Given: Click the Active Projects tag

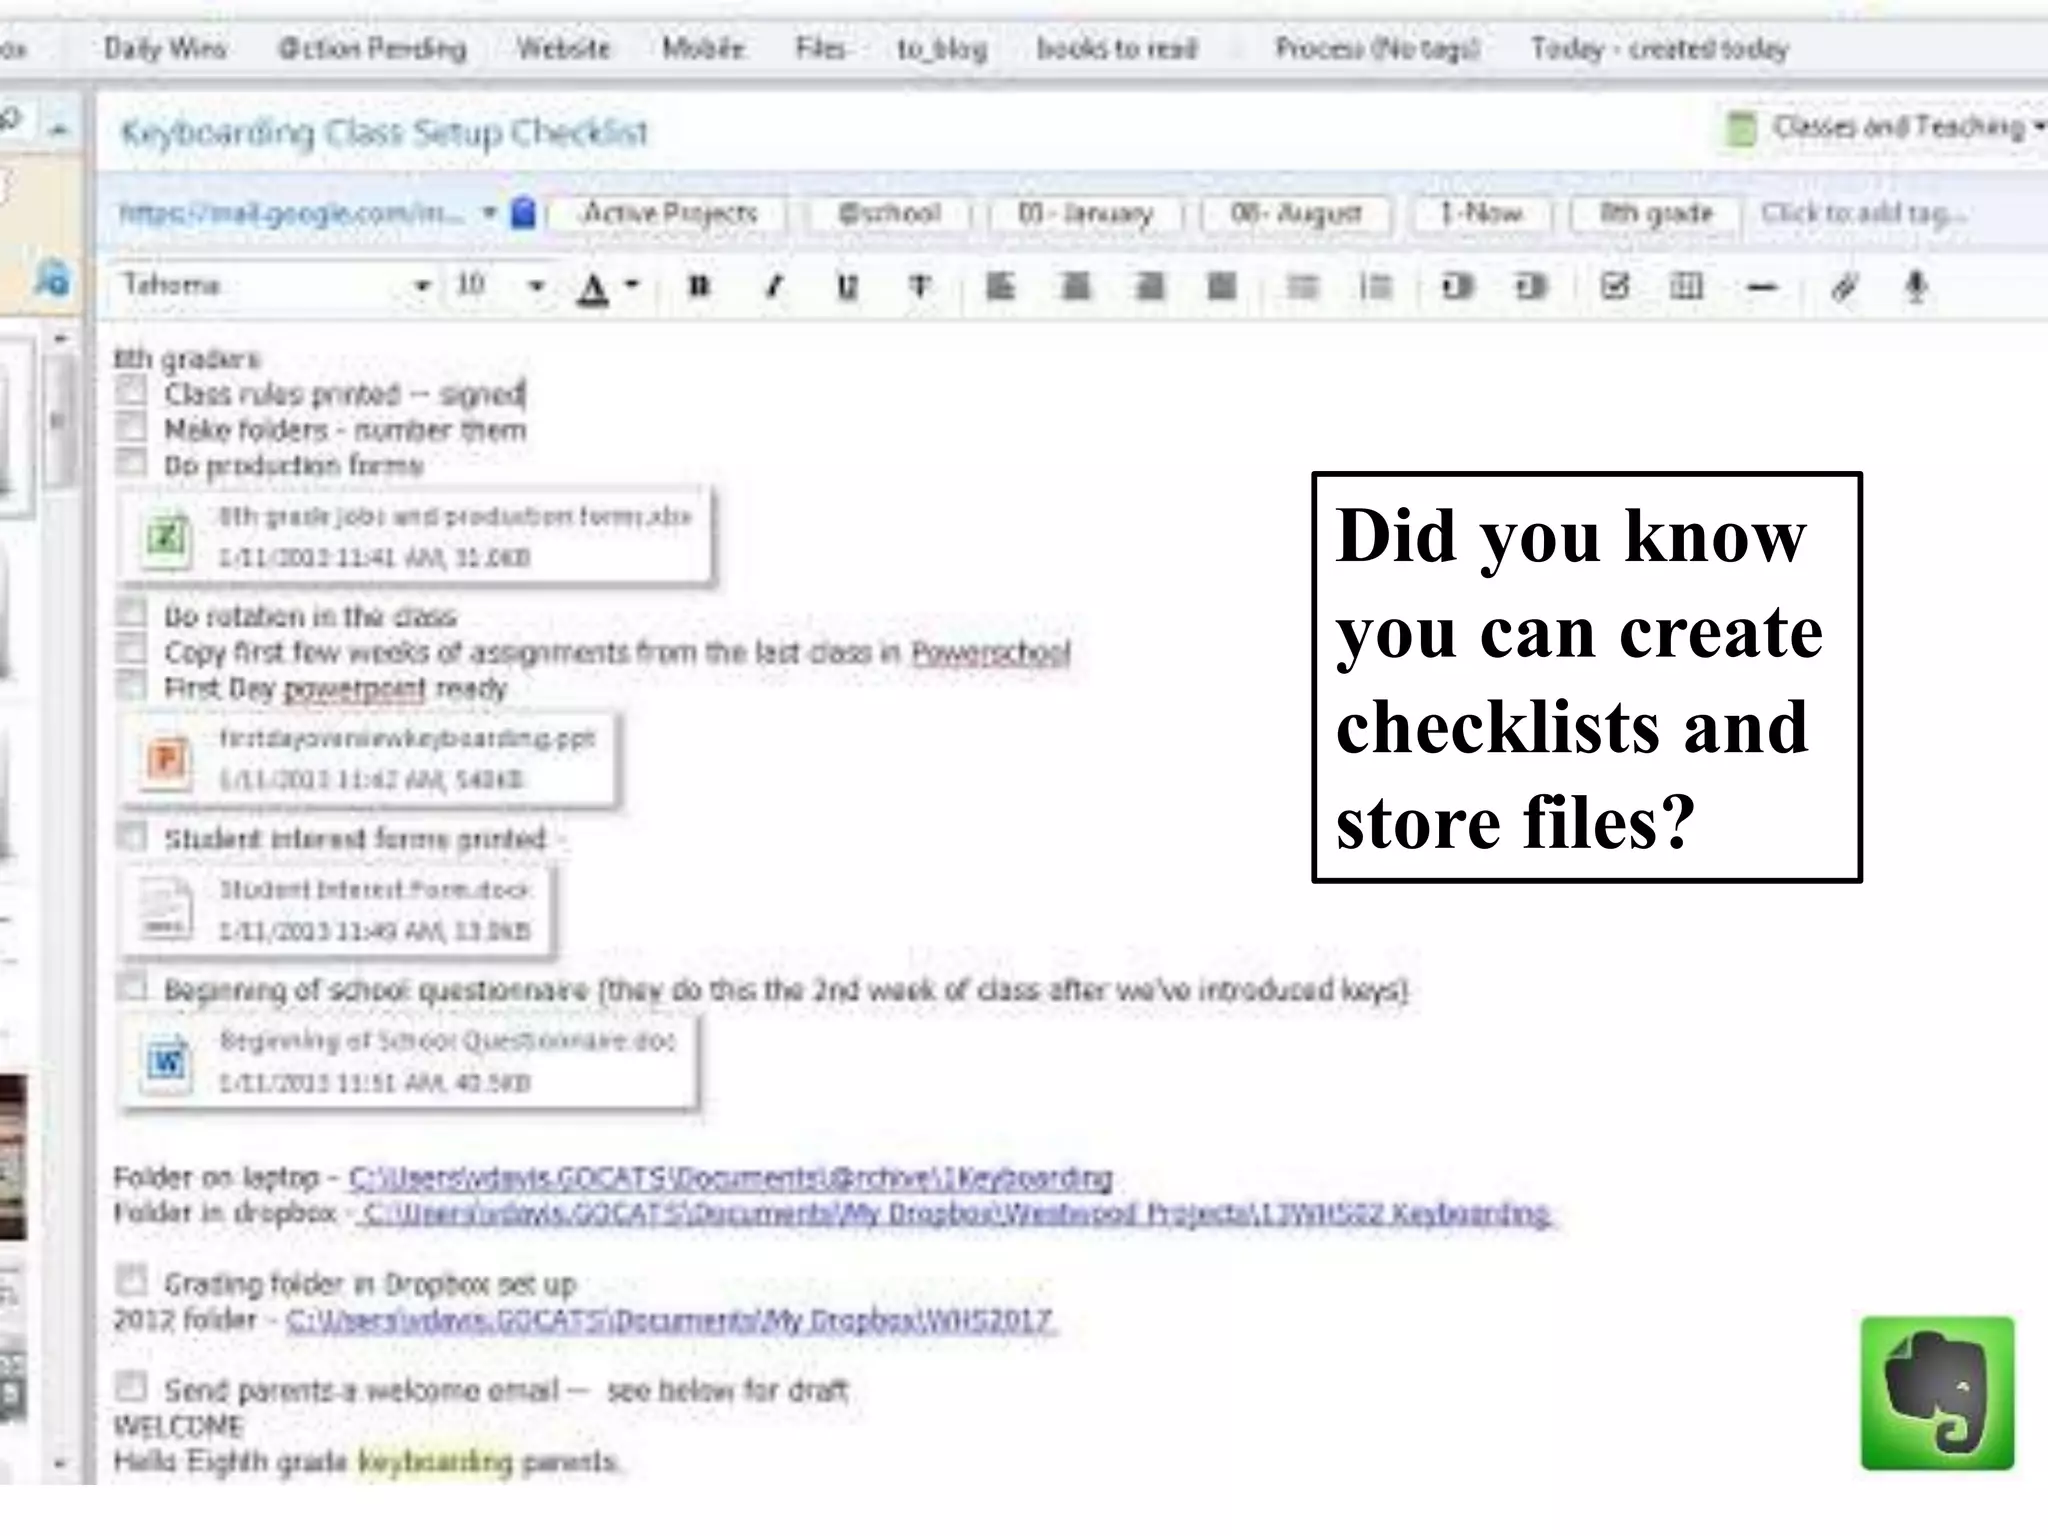Looking at the screenshot, I should point(670,213).
